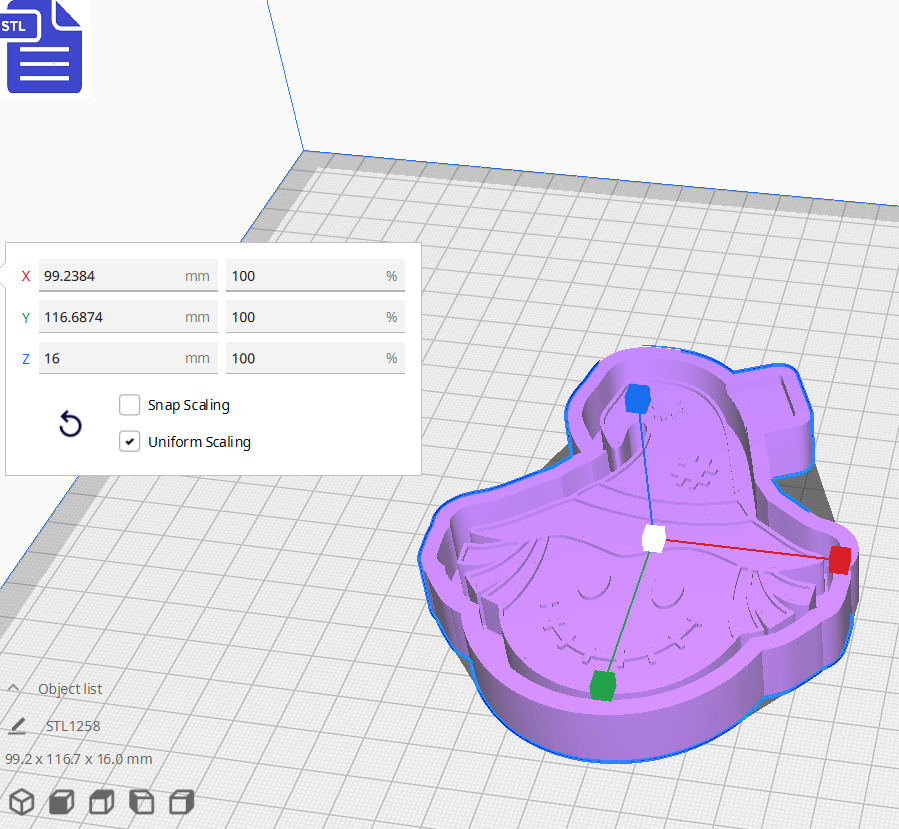Click the Z height field showing 16
The height and width of the screenshot is (829, 899).
[128, 357]
